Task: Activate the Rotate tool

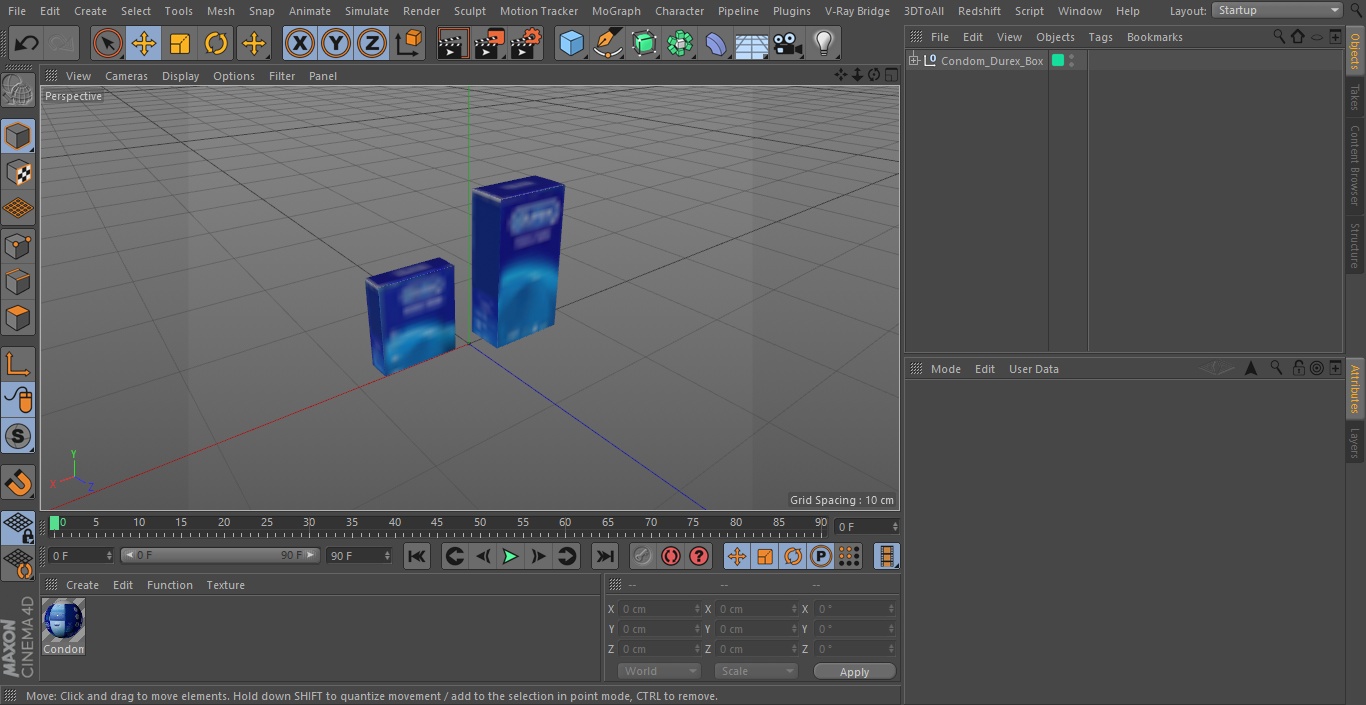Action: (x=216, y=43)
